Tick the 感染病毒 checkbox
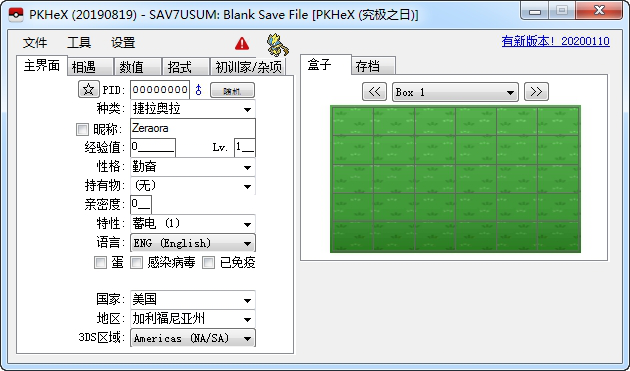630x371 pixels. tap(137, 262)
